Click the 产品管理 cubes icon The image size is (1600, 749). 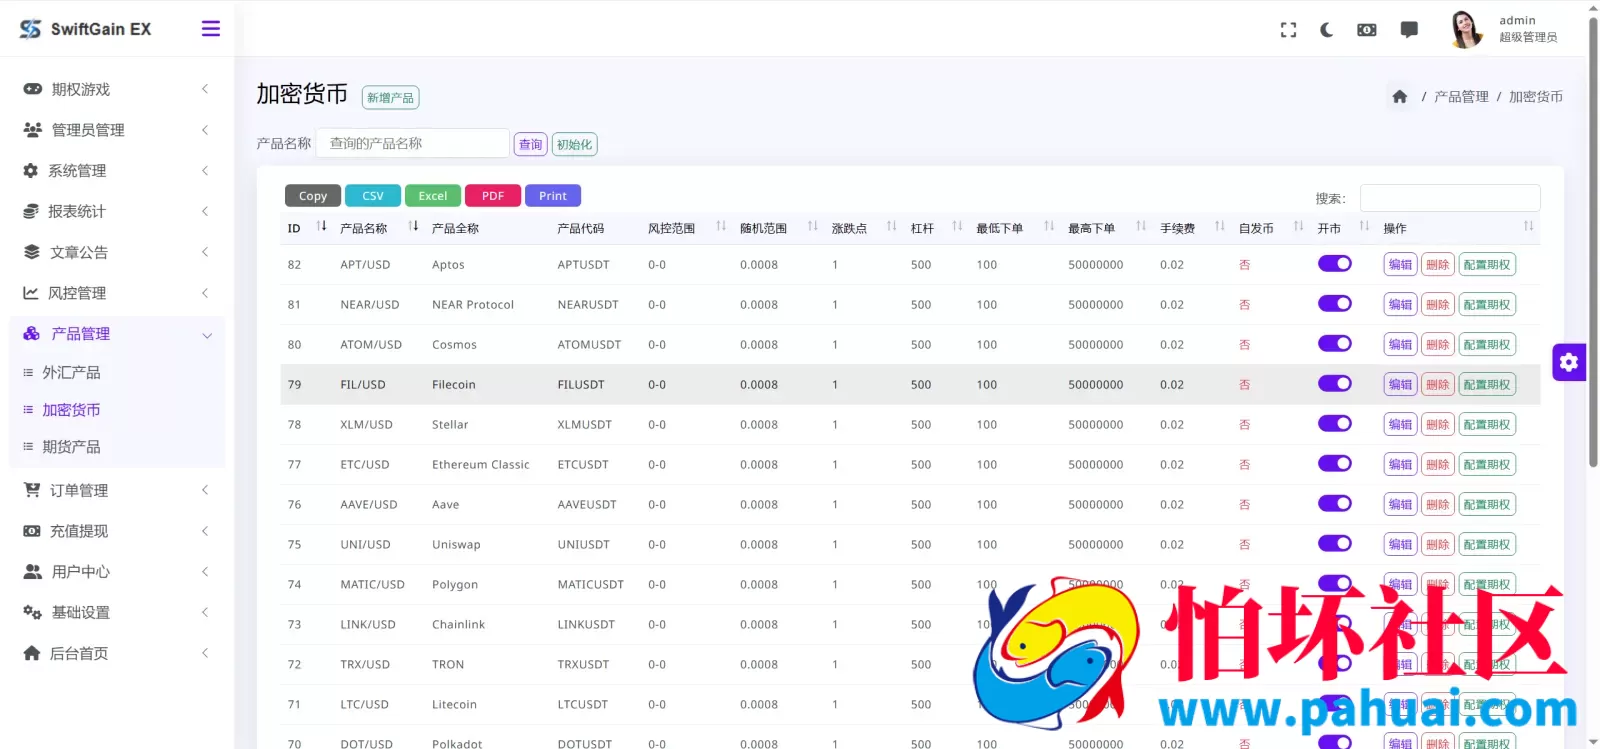pos(32,334)
